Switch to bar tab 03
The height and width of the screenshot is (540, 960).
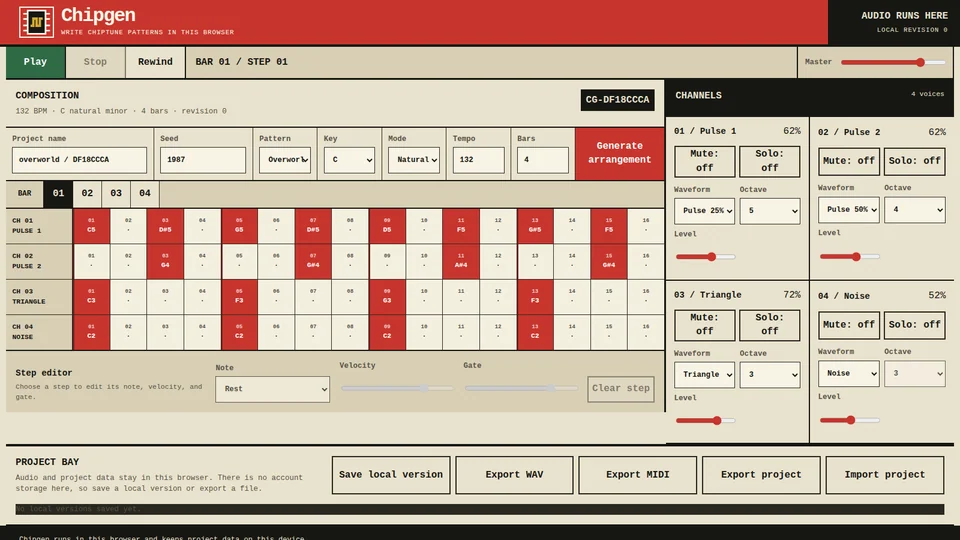116,193
